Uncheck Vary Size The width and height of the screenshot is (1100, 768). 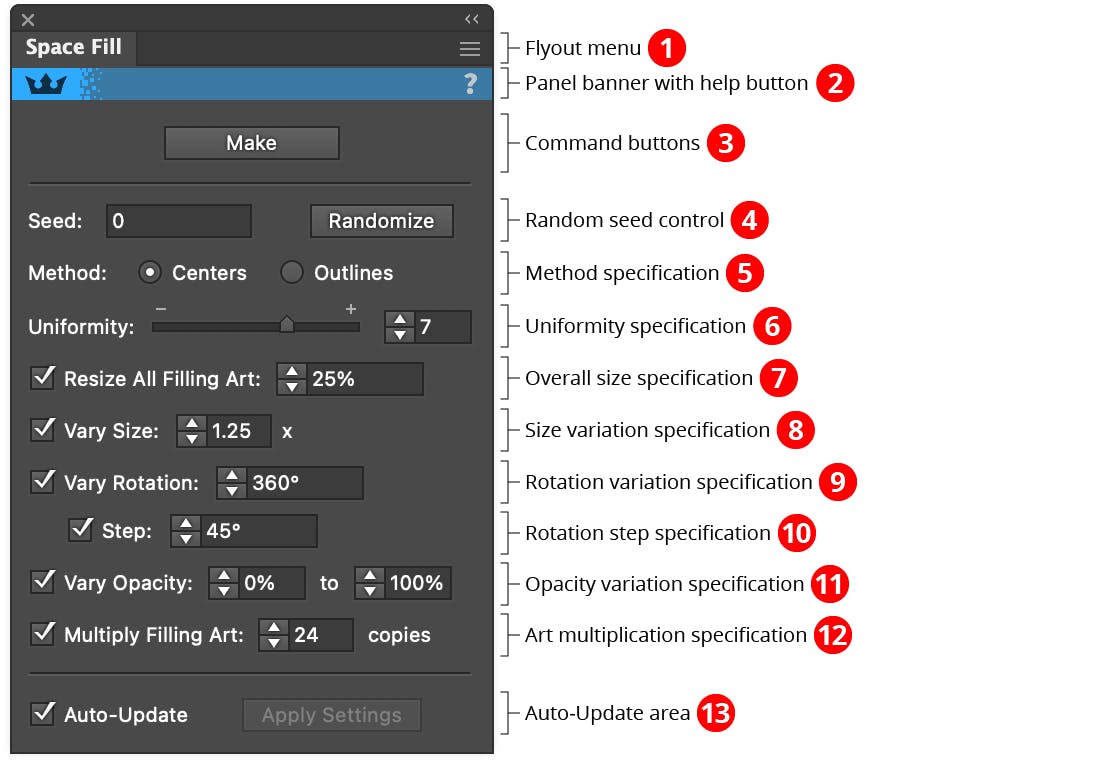pos(42,431)
